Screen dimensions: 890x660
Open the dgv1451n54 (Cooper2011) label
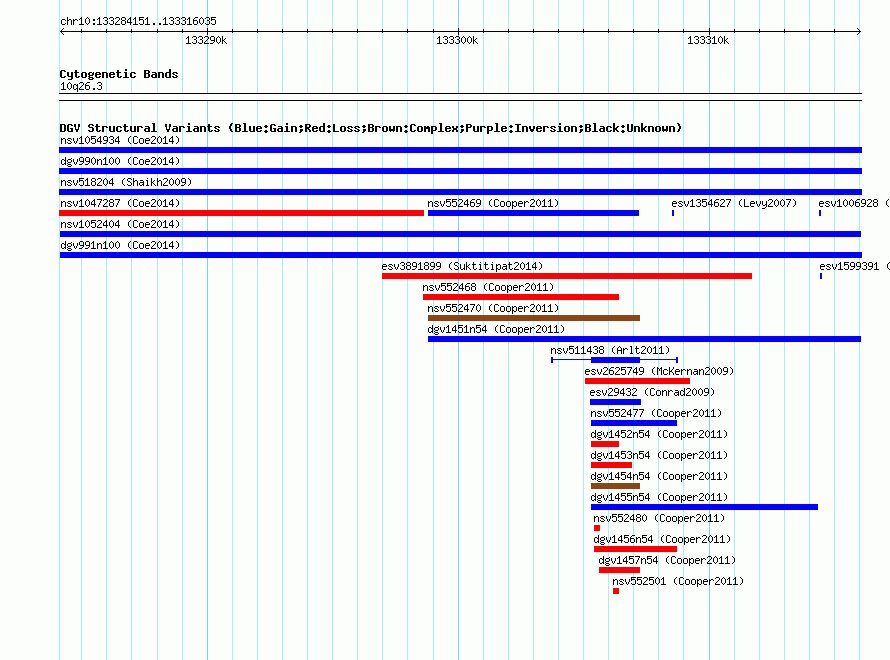click(x=496, y=329)
